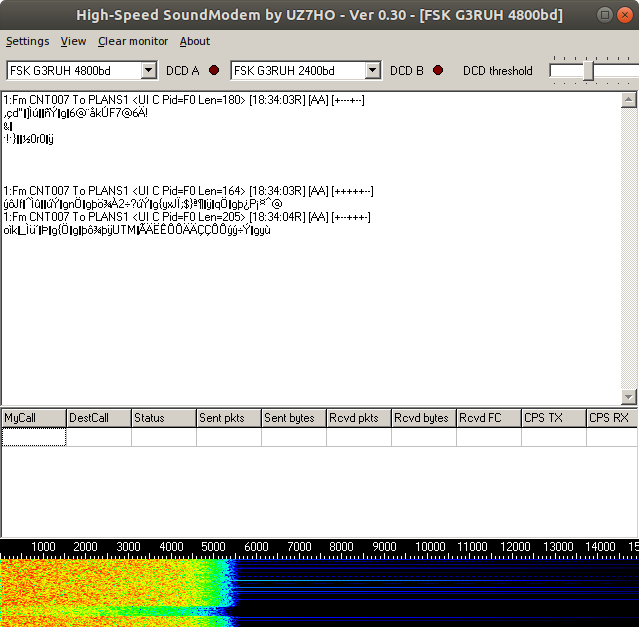Click the CPS TX column header
639x627 pixels.
tap(554, 418)
